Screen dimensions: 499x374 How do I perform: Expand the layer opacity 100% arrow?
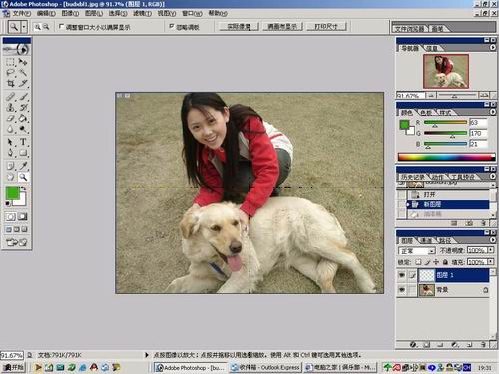click(x=491, y=250)
